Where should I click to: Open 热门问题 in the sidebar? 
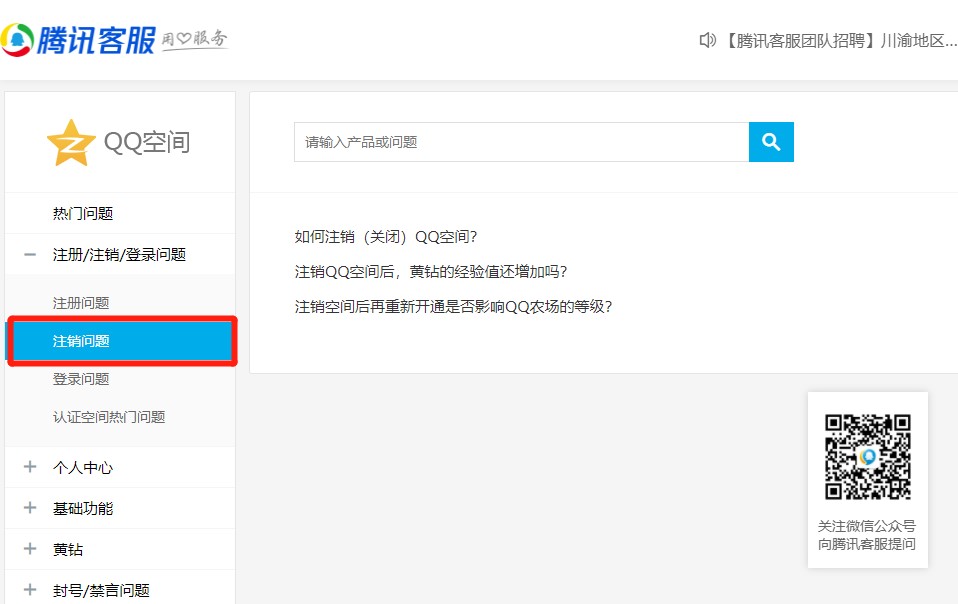pos(83,213)
